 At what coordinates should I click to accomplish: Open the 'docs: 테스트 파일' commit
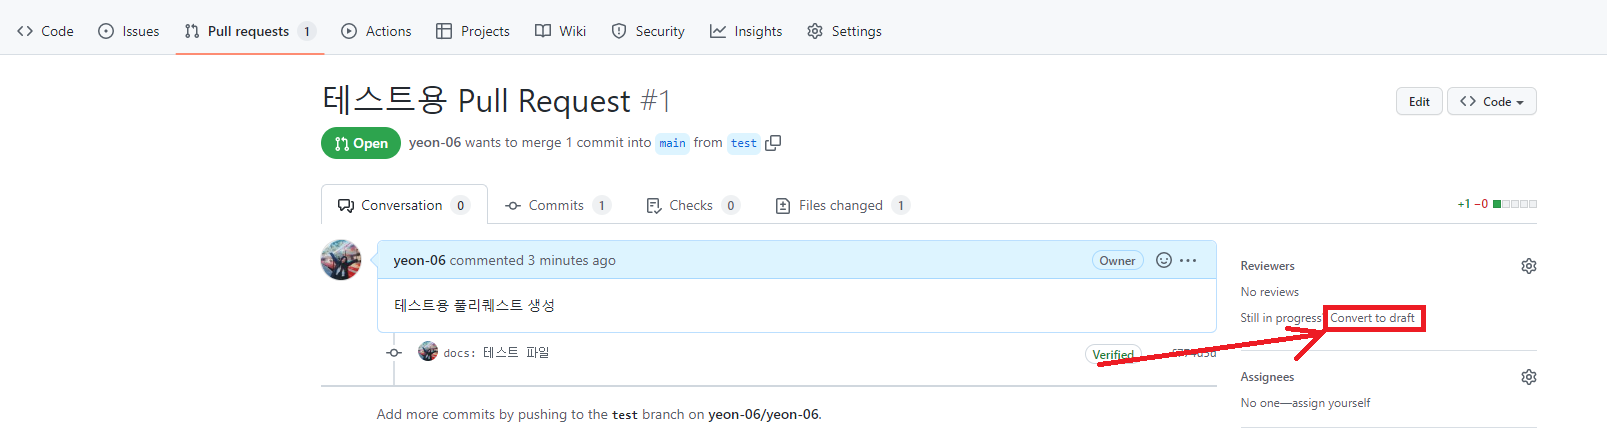(x=496, y=352)
